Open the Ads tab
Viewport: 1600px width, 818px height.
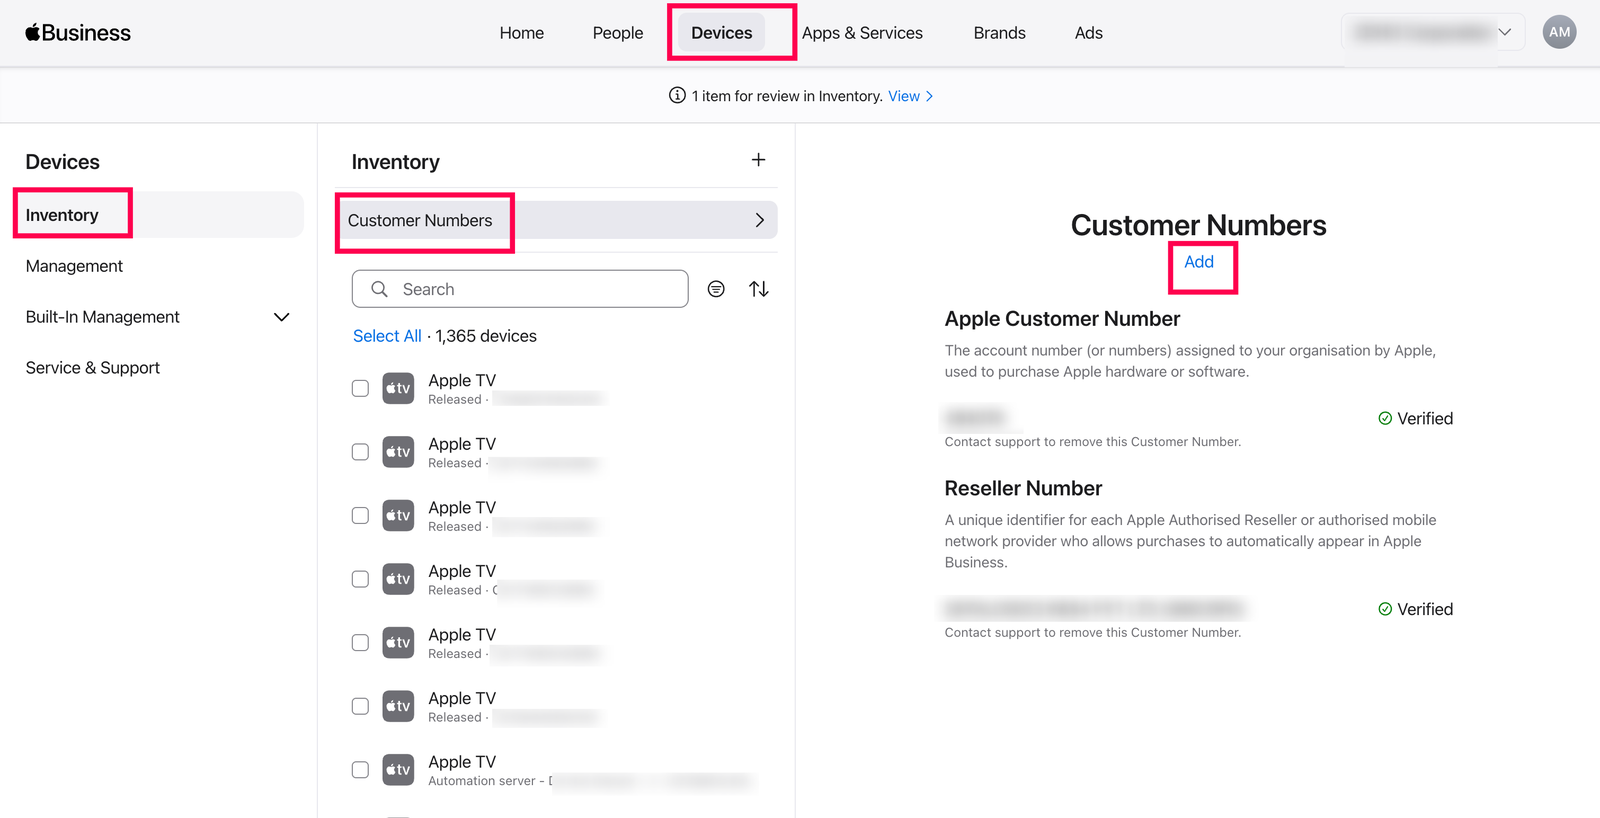point(1089,33)
